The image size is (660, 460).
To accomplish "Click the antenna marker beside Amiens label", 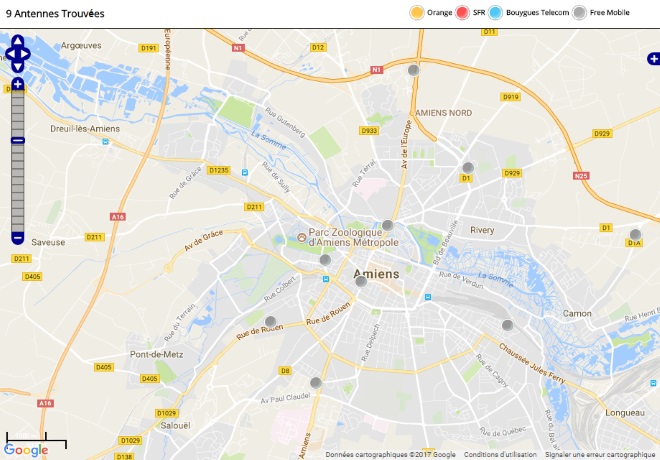I will [361, 282].
